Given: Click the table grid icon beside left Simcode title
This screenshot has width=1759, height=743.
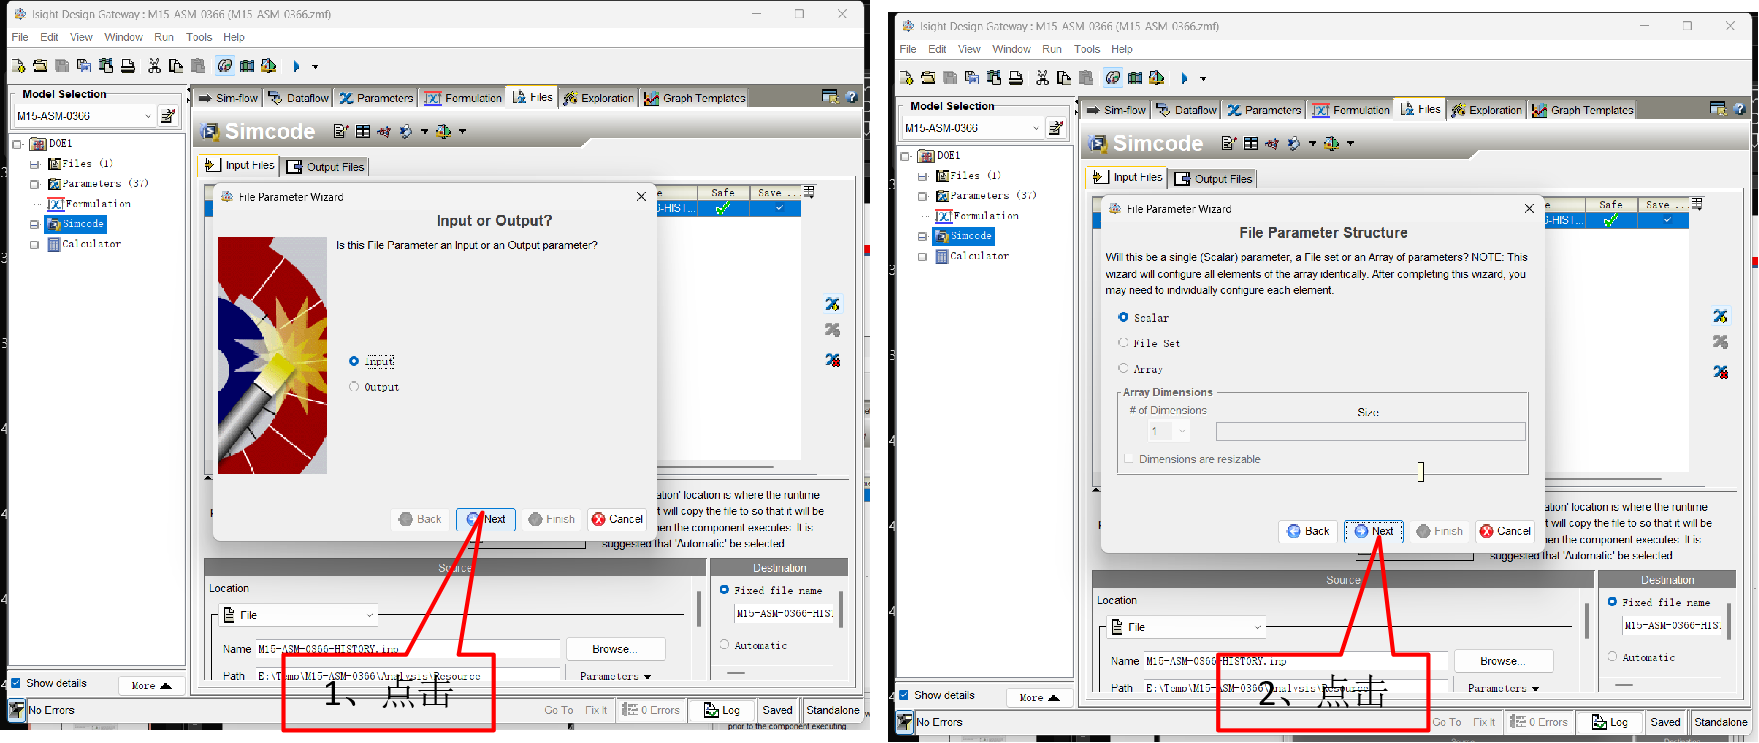Looking at the screenshot, I should [x=363, y=132].
